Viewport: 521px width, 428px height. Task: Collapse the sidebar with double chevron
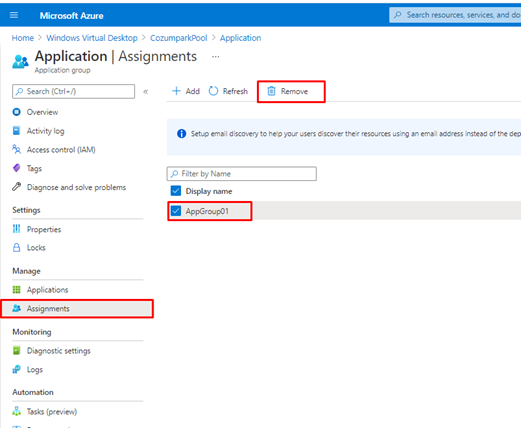click(x=146, y=92)
